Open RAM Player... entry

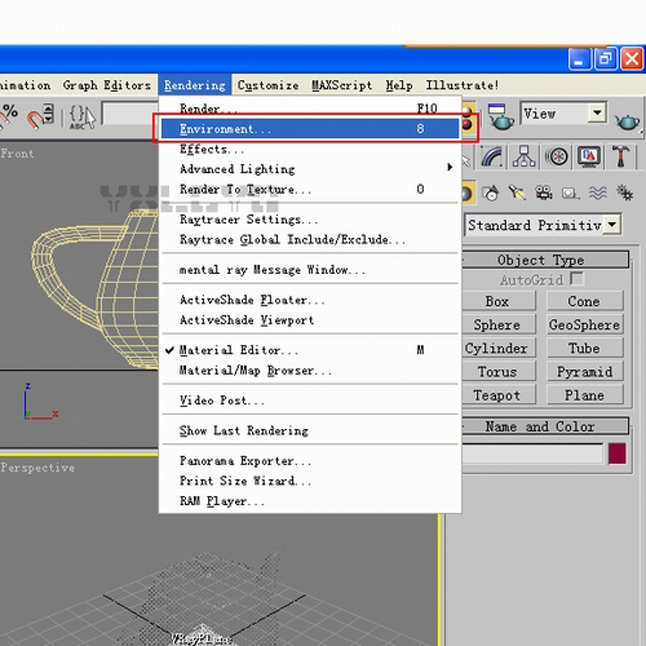pos(310,501)
